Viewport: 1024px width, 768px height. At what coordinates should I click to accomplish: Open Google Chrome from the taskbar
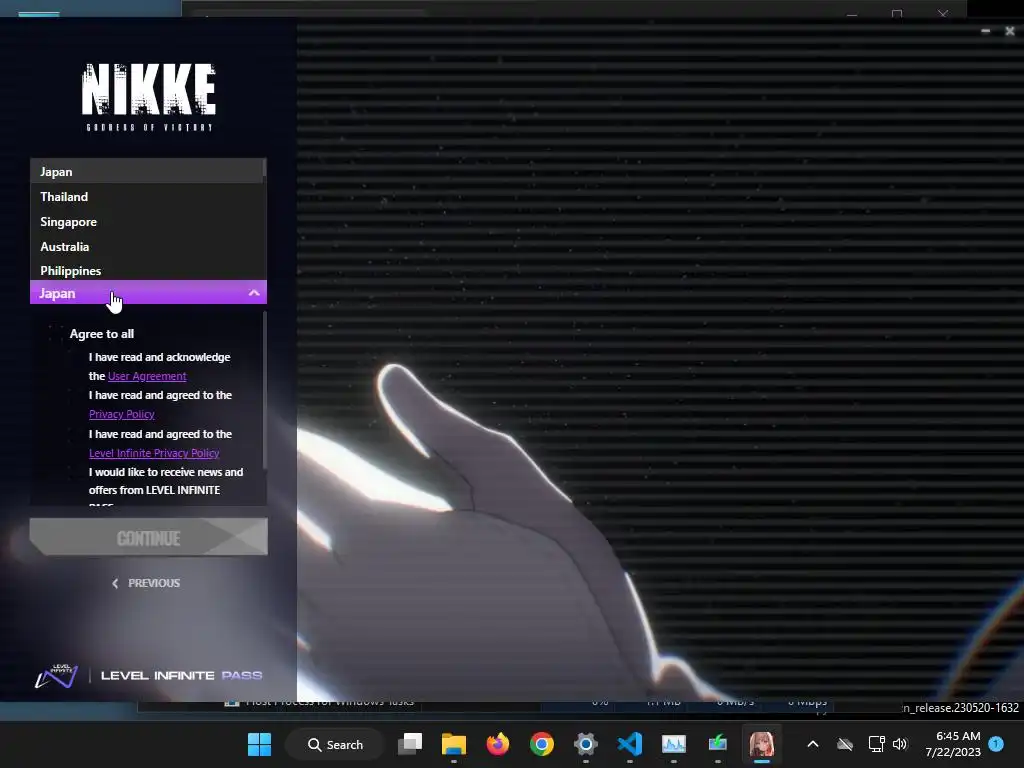[x=541, y=744]
